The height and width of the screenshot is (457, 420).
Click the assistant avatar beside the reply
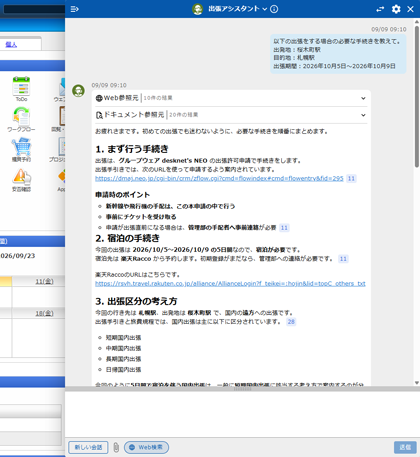pos(78,91)
